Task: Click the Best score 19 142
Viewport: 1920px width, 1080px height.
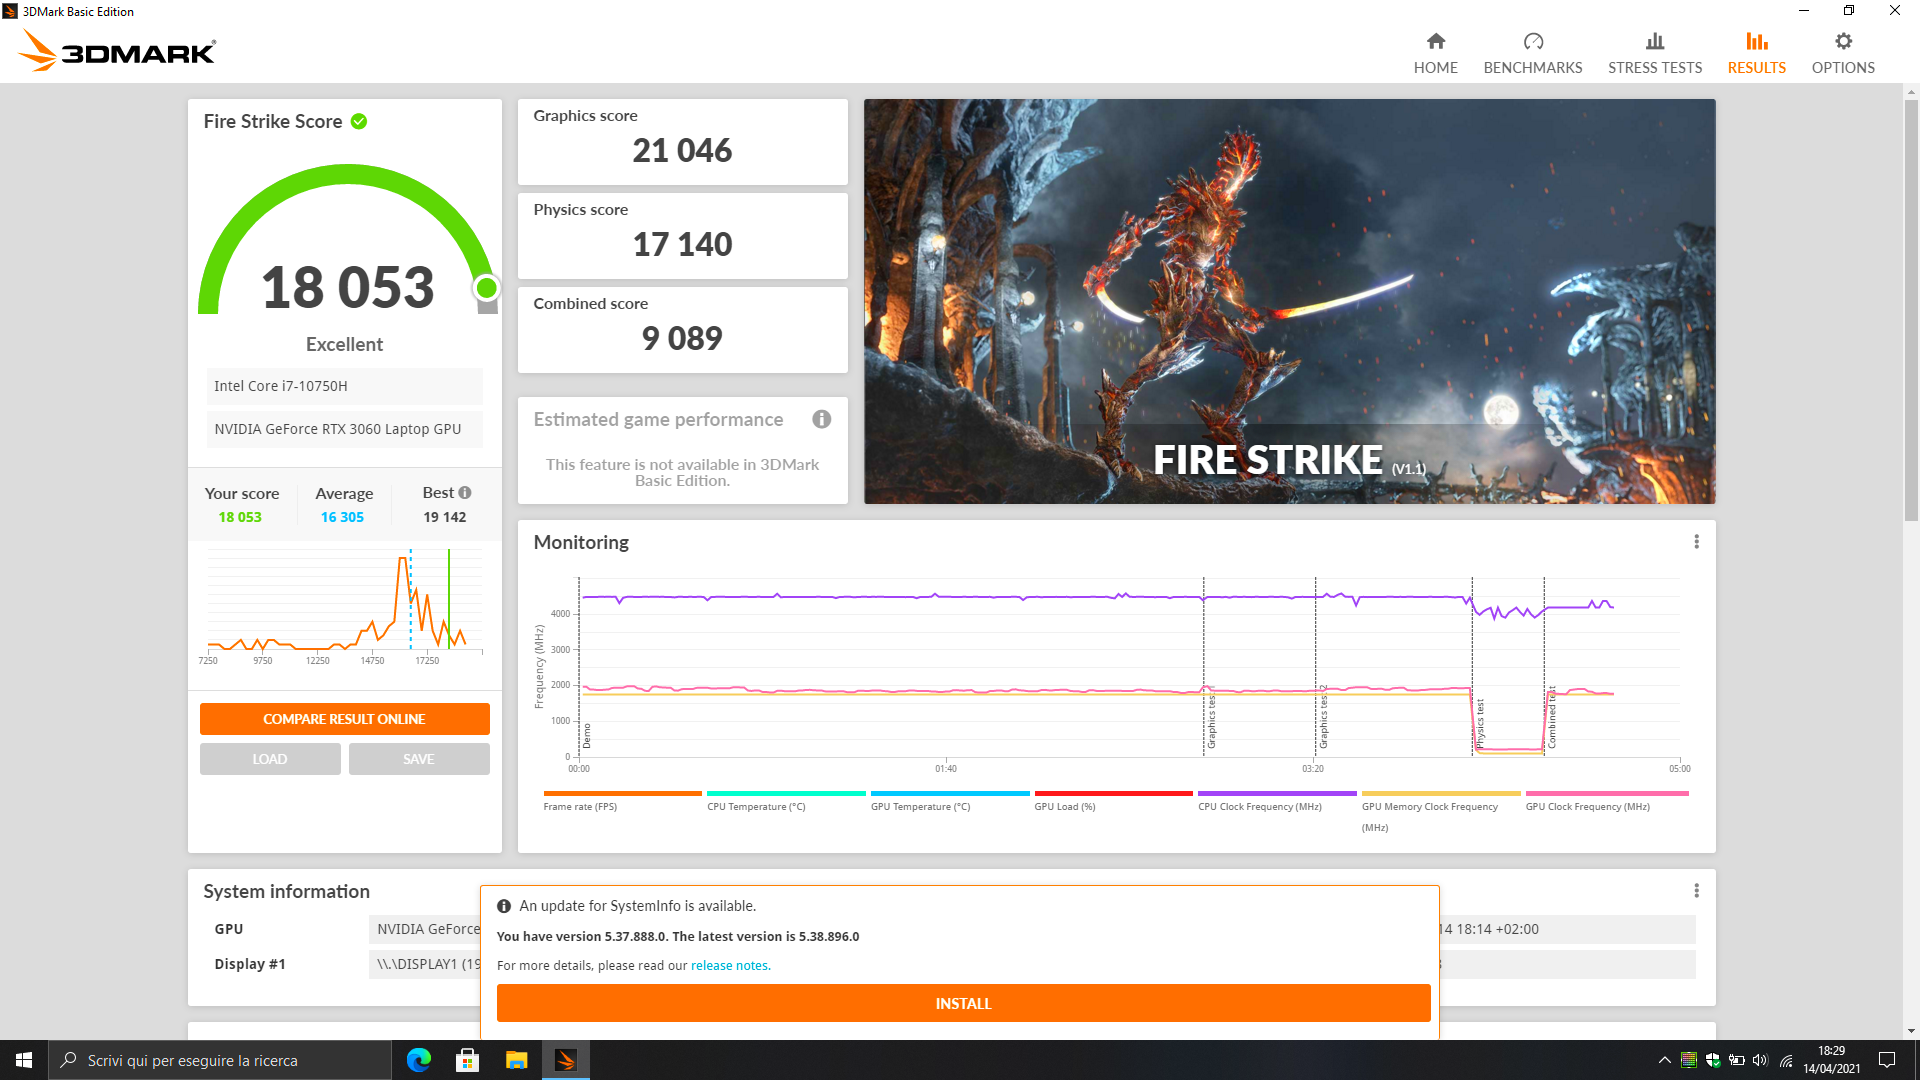Action: 444,517
